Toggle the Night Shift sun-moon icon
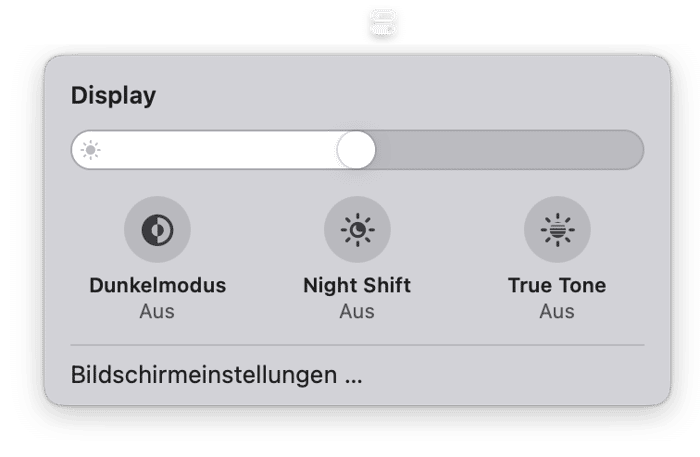 pos(357,229)
